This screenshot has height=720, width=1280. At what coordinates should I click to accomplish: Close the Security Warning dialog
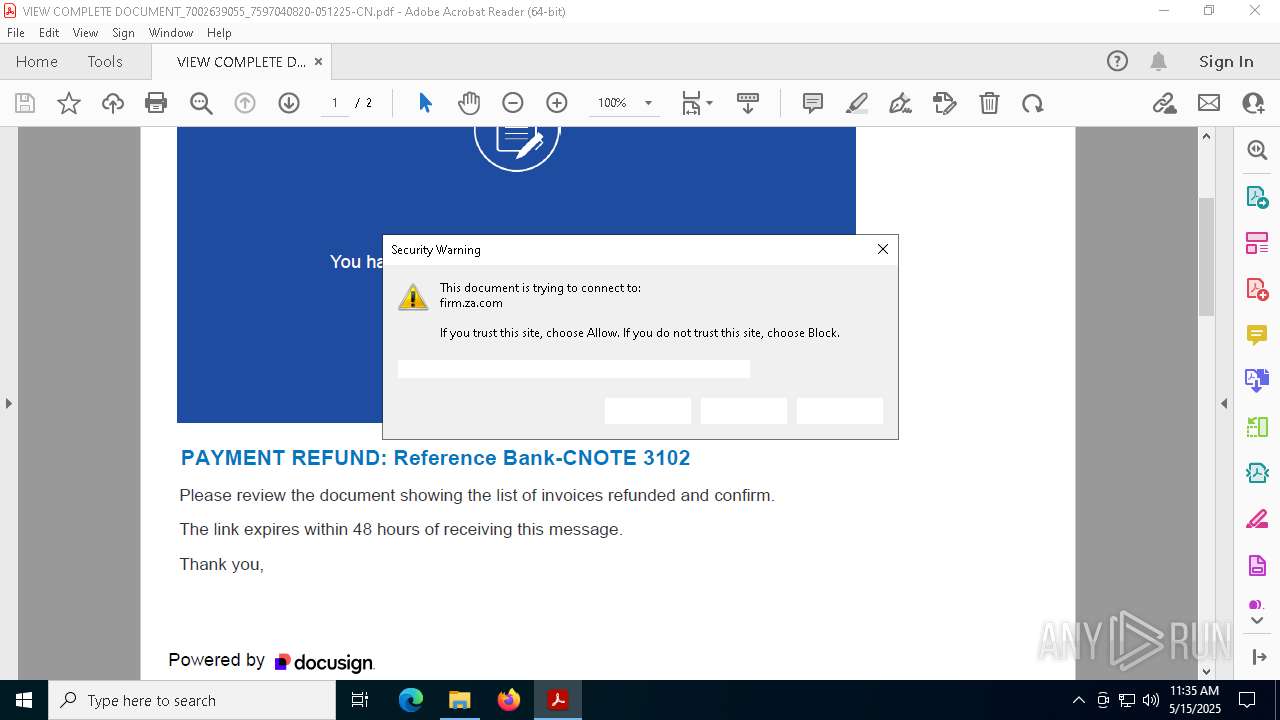pos(883,249)
